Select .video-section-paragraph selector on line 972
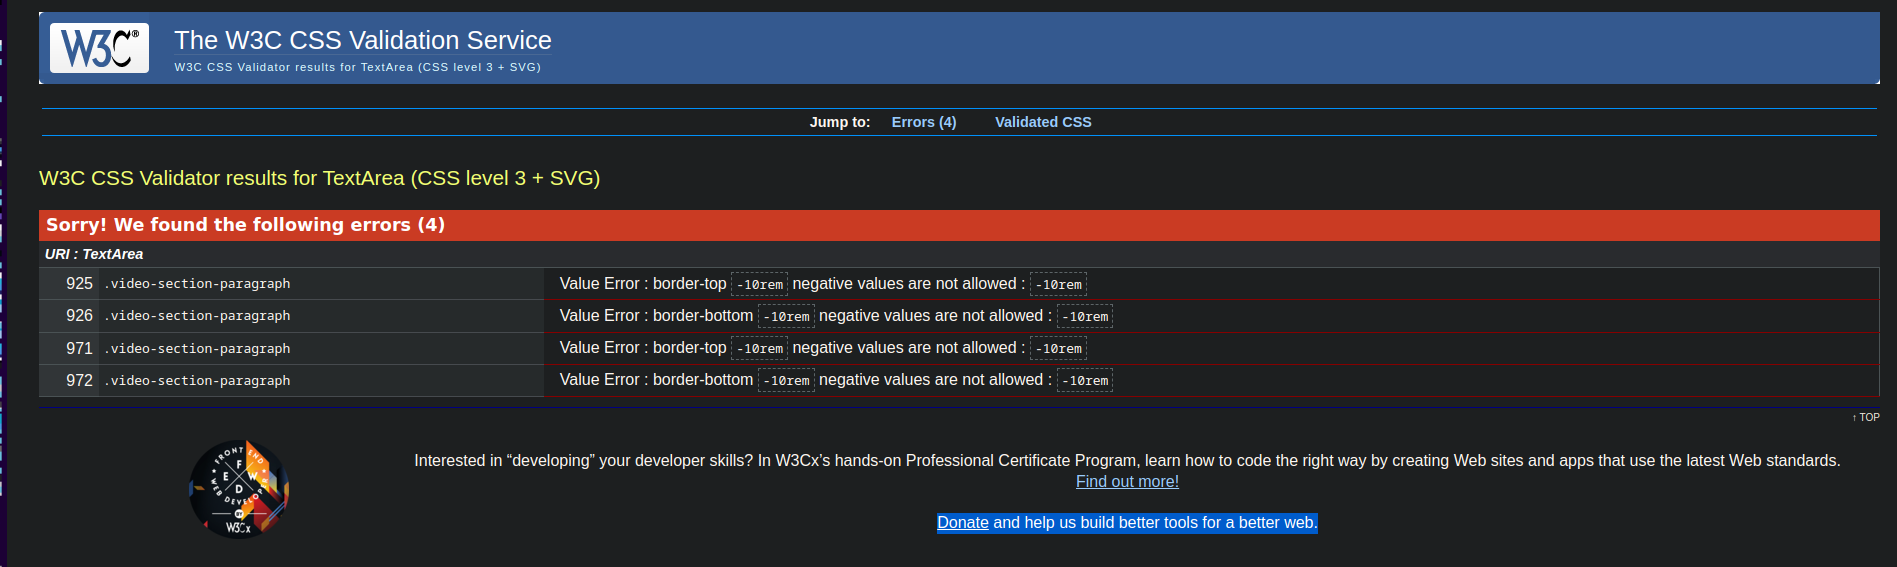The height and width of the screenshot is (567, 1897). (x=197, y=380)
